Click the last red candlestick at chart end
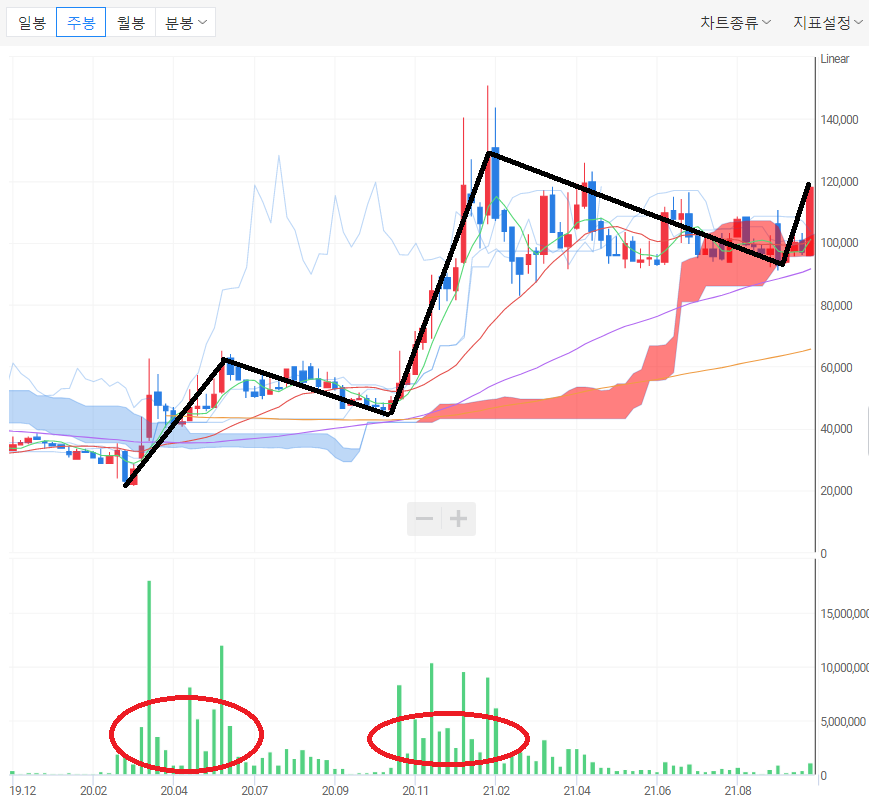This screenshot has height=803, width=869. point(810,222)
